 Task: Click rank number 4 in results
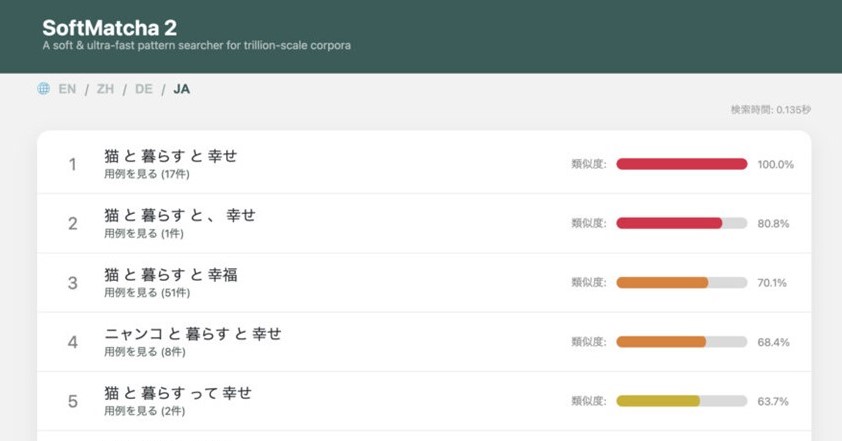(x=72, y=342)
